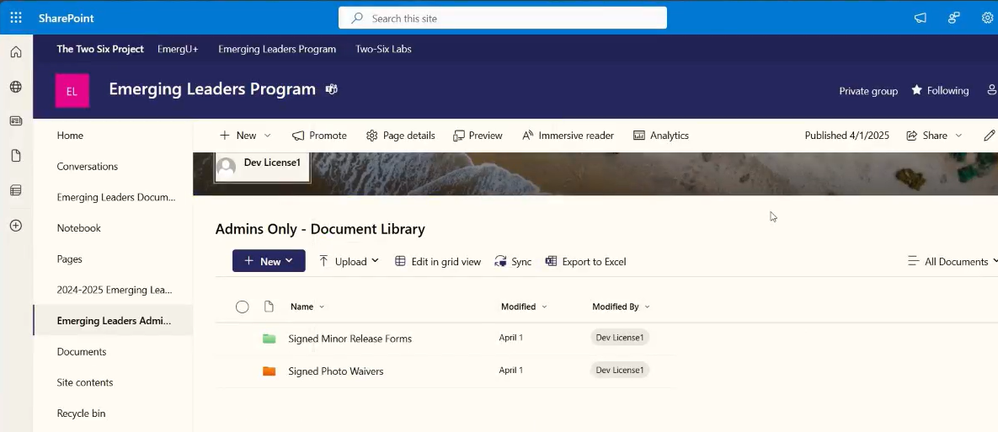
Task: Open My files page icon in rail
Action: tap(16, 155)
